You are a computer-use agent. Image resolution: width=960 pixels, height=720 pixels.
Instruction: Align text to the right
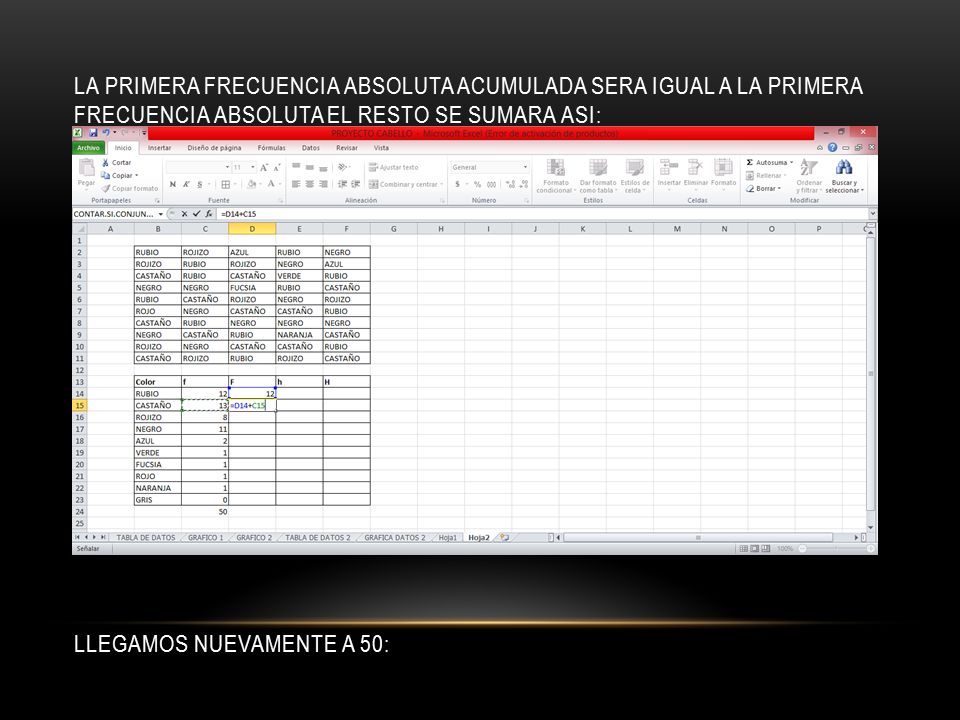pos(323,184)
